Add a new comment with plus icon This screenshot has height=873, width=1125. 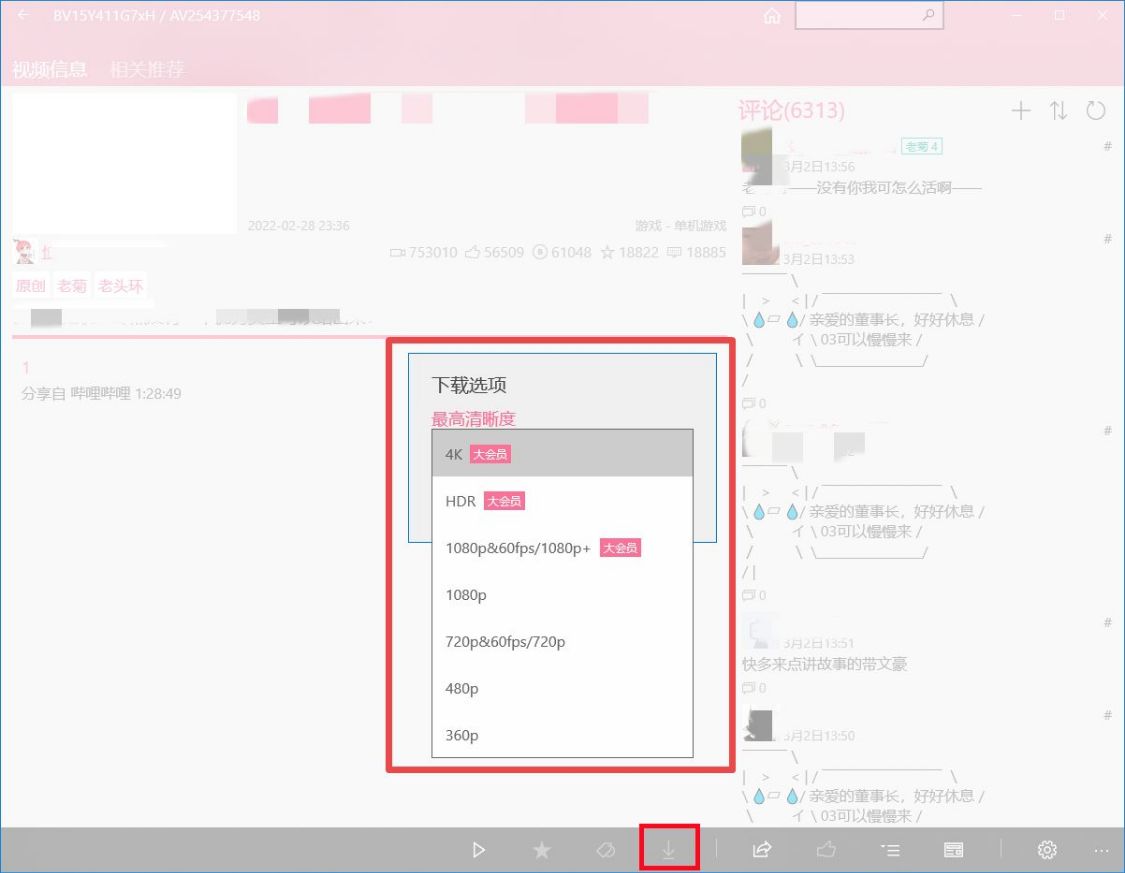[x=1020, y=110]
